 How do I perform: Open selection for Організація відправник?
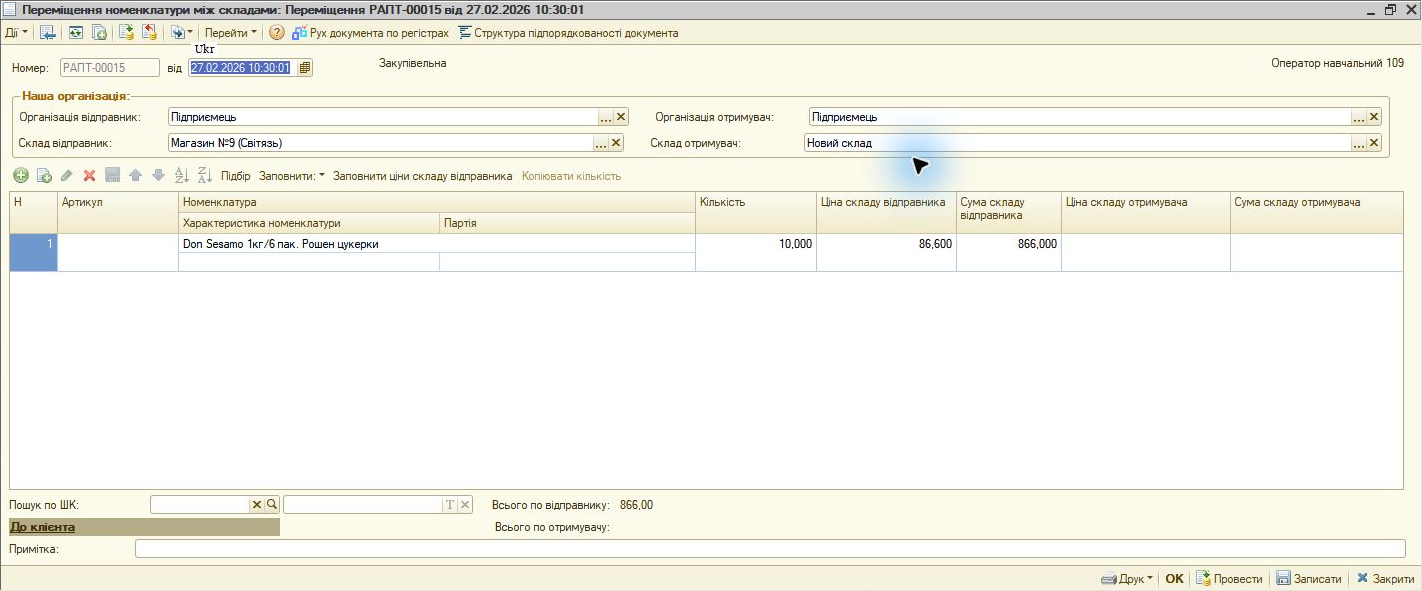pyautogui.click(x=605, y=117)
